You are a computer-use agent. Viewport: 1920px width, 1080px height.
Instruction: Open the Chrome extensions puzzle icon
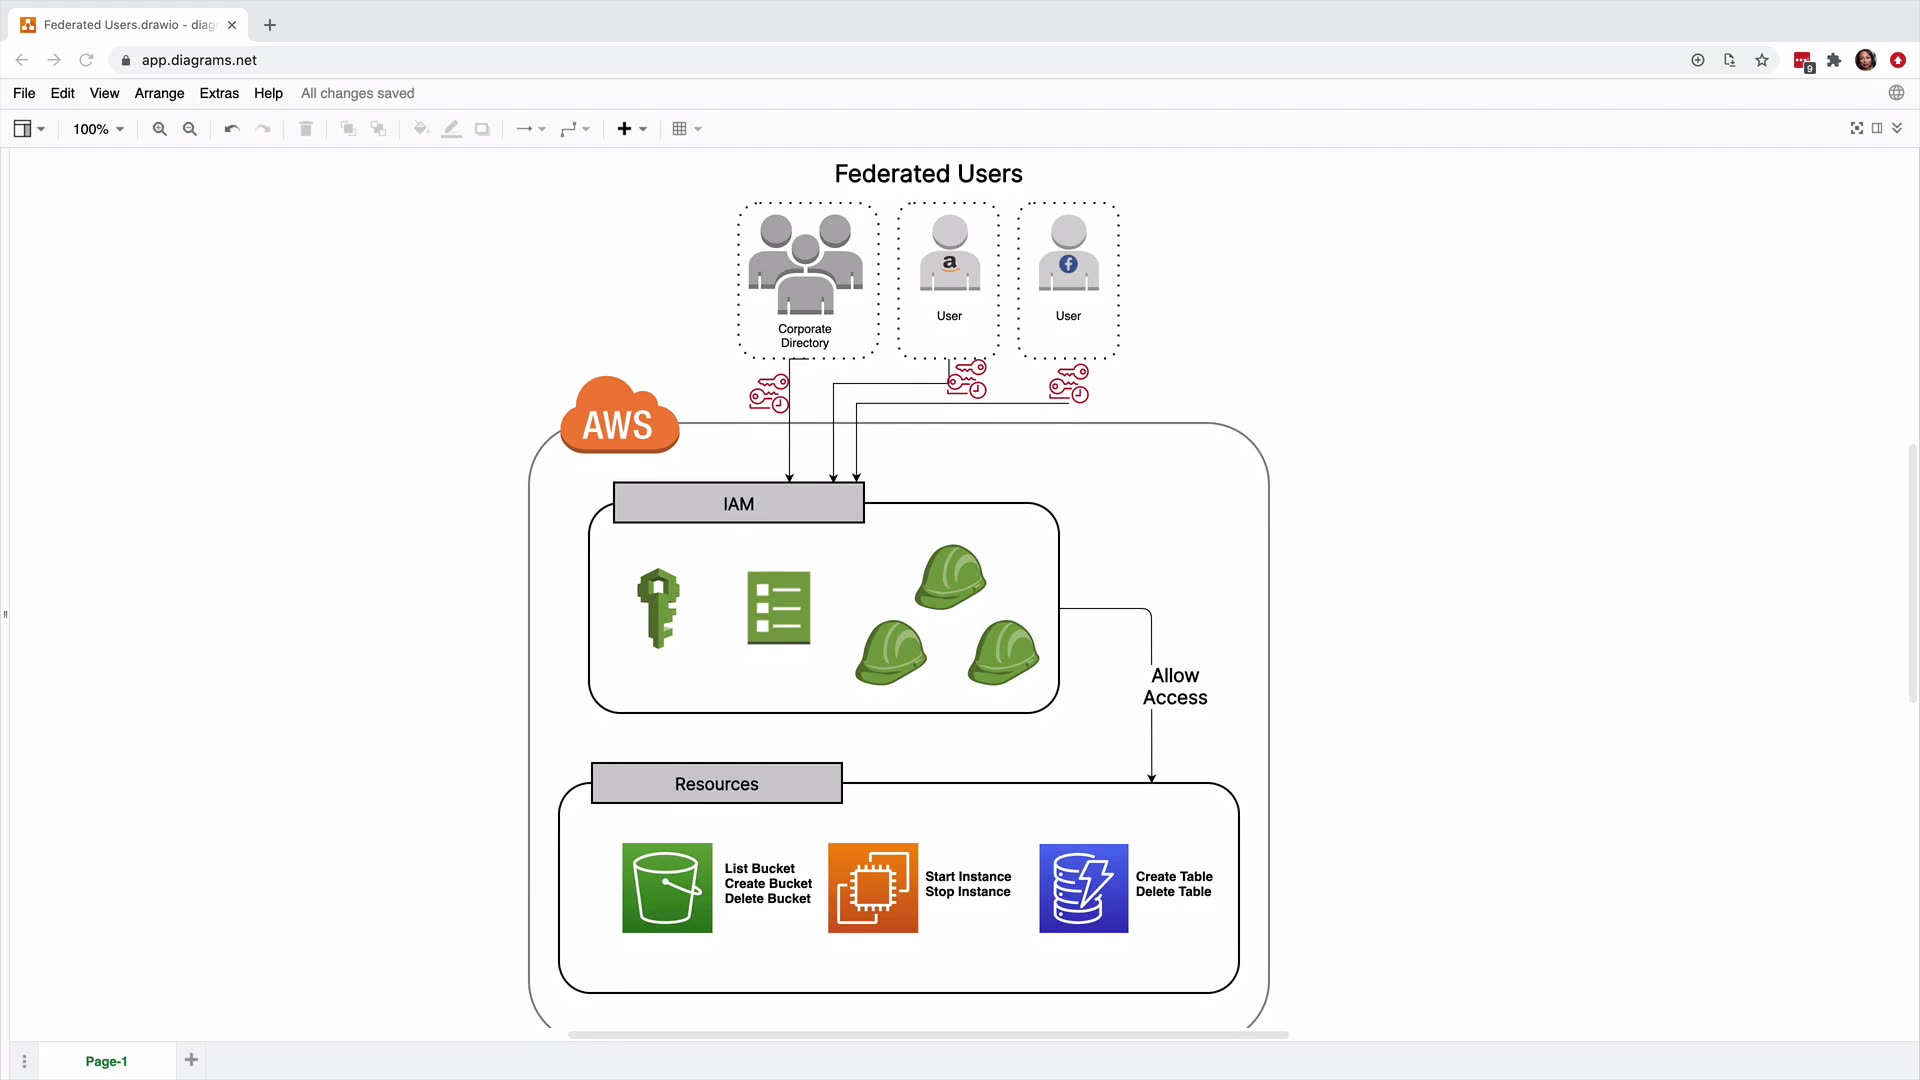point(1834,60)
